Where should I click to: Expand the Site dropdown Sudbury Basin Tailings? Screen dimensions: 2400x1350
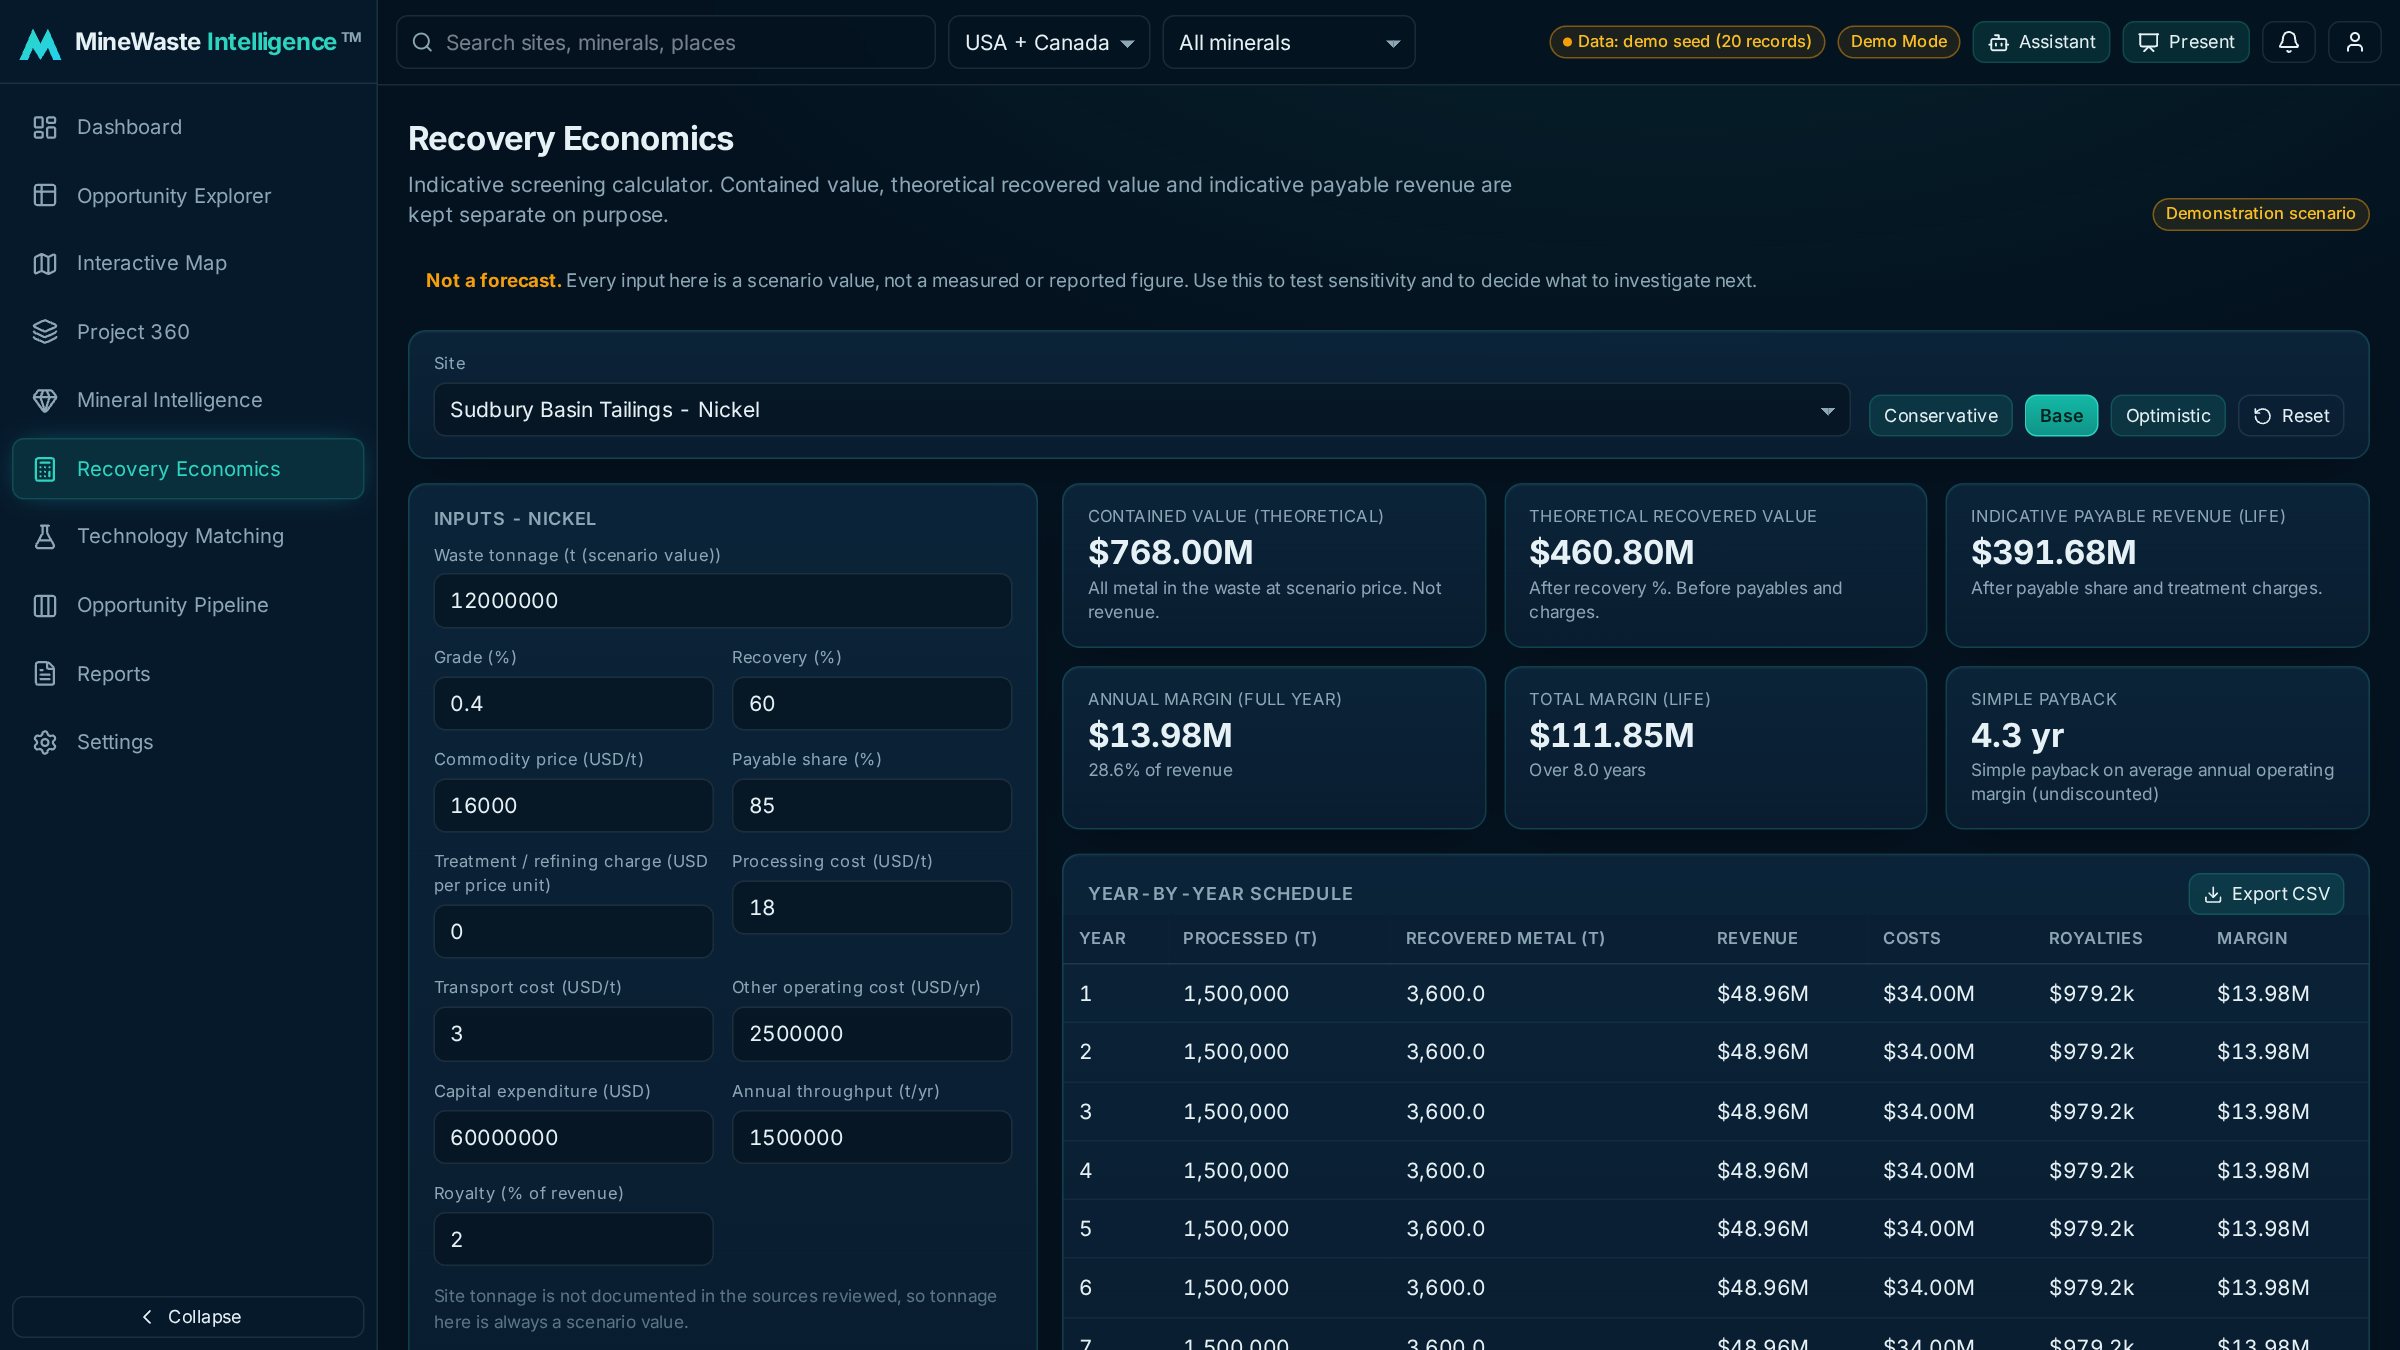1141,410
